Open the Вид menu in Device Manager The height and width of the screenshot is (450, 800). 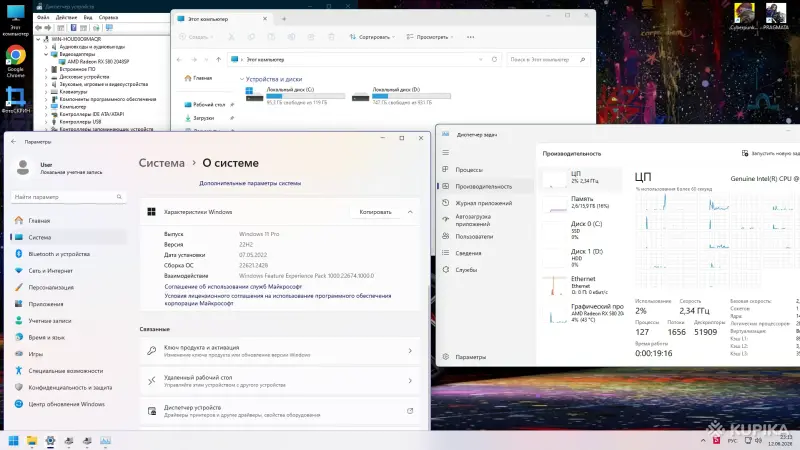[88, 17]
